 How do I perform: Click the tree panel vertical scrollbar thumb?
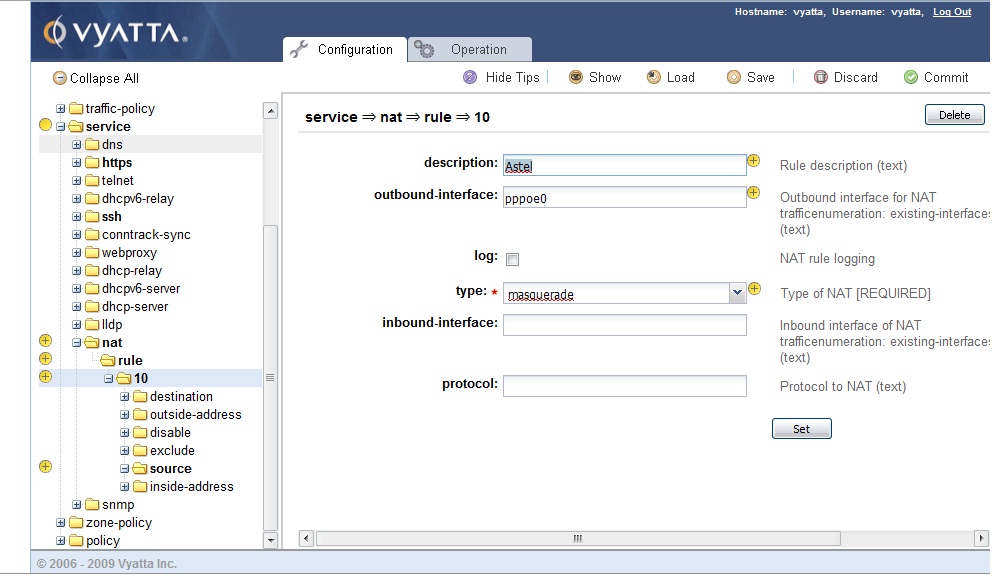(x=270, y=378)
